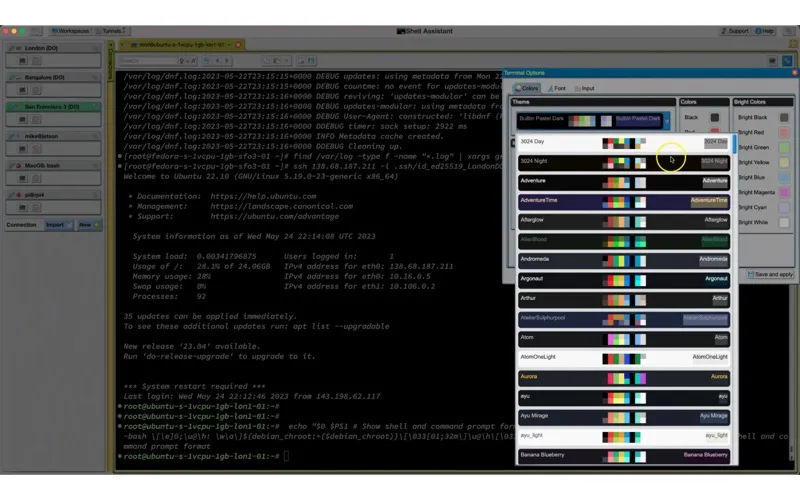Open terminal icon under San Francisco 3 (DO)
The image size is (800, 500).
pyautogui.click(x=22, y=119)
